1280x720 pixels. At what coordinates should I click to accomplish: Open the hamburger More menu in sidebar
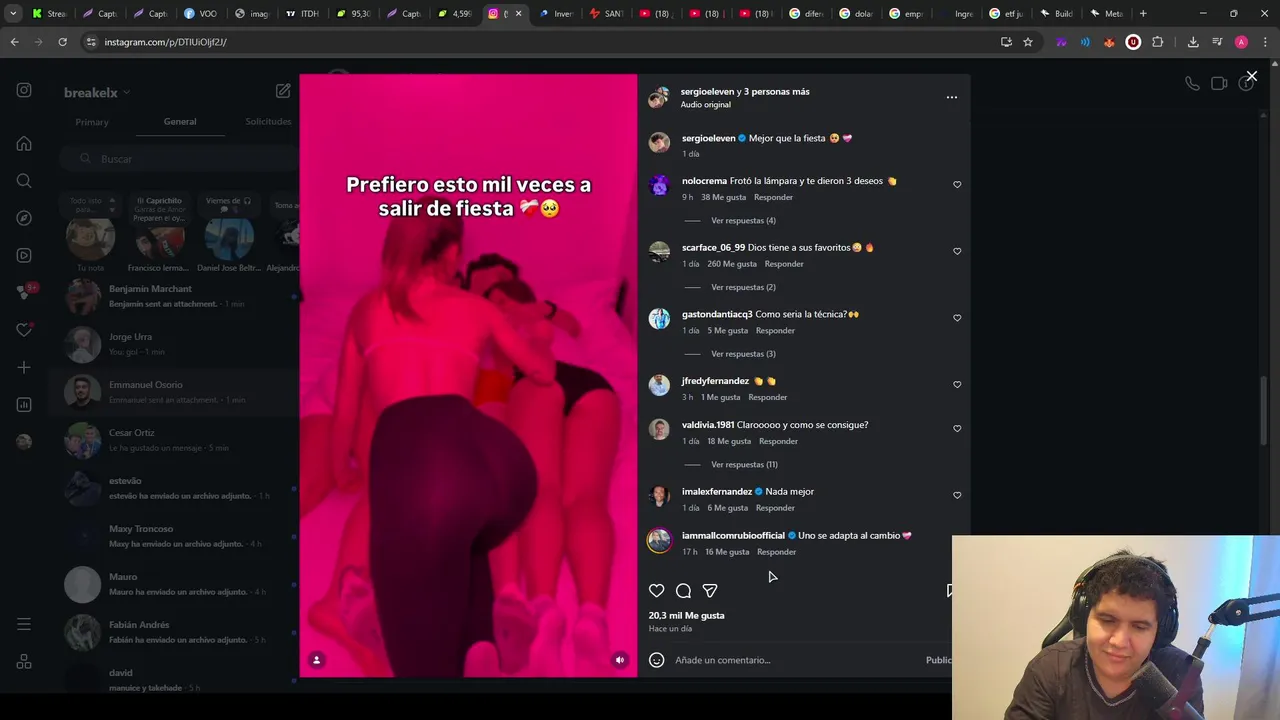click(x=24, y=625)
